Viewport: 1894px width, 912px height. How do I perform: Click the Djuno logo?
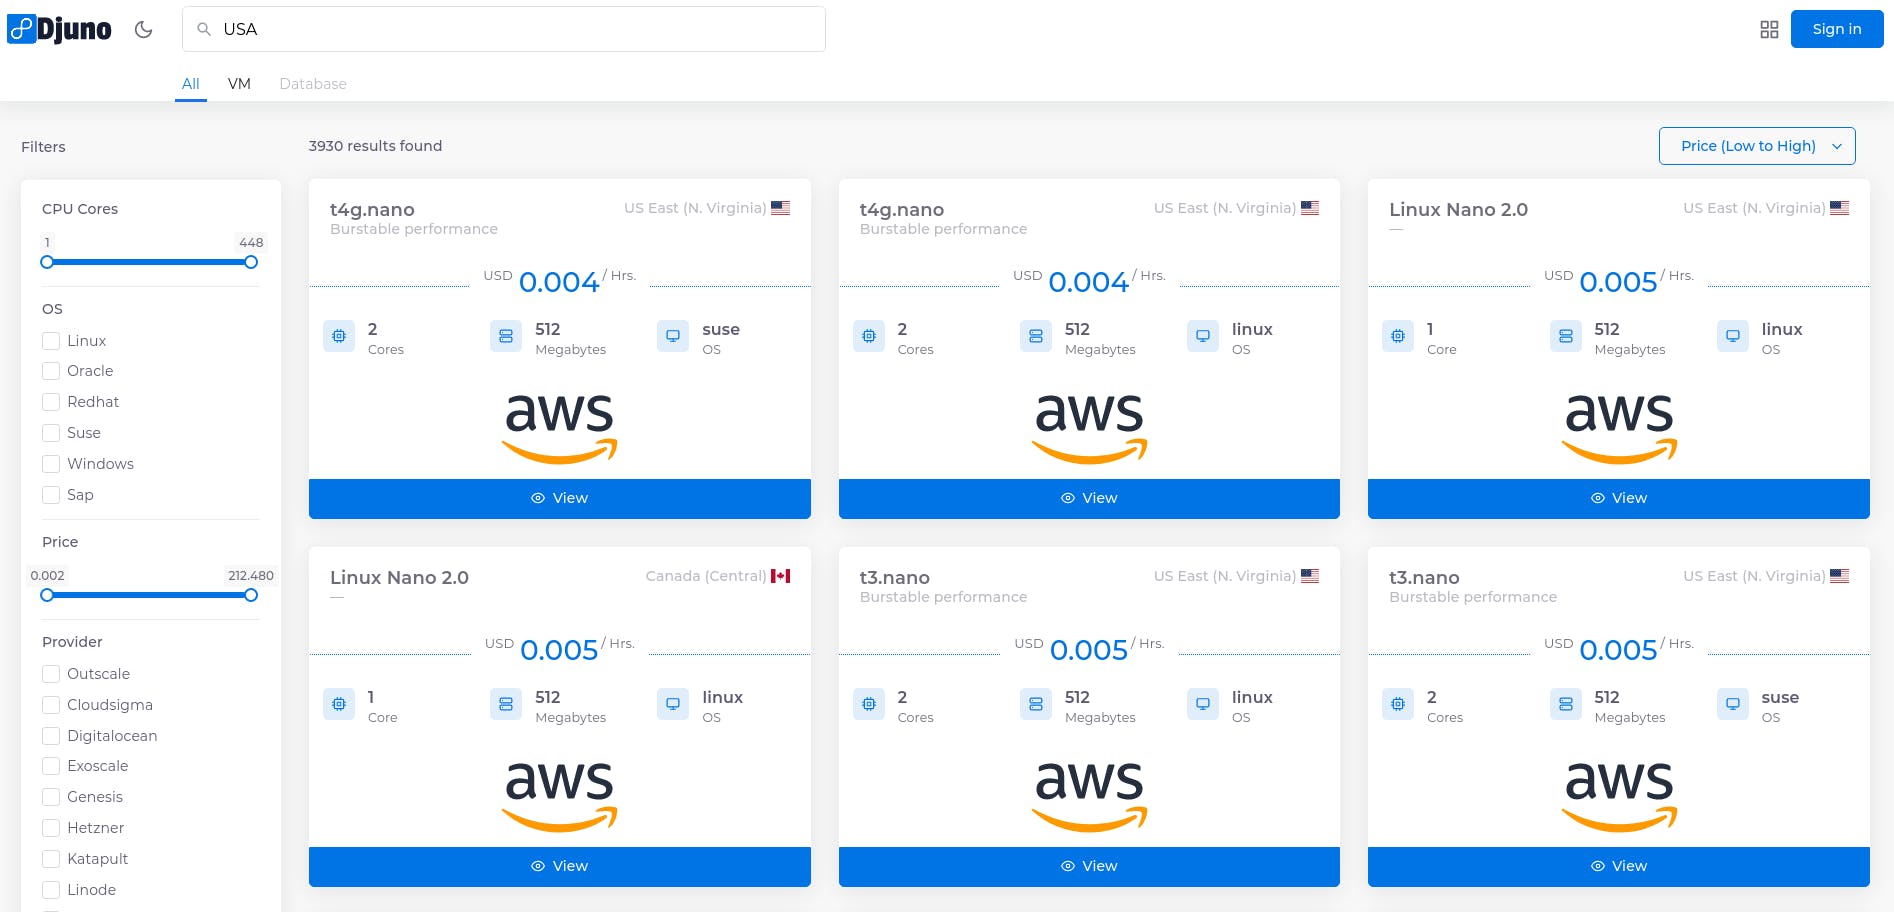[60, 29]
